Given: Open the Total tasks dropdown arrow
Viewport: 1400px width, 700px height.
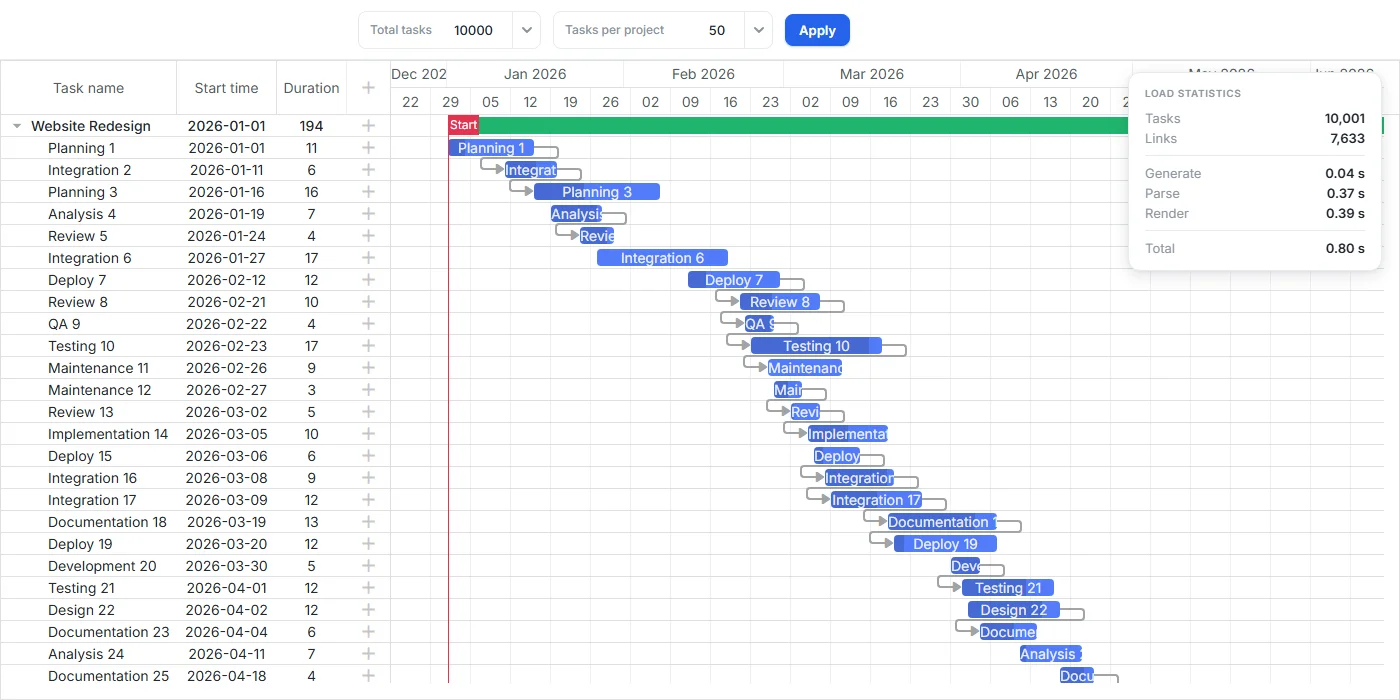Looking at the screenshot, I should pyautogui.click(x=526, y=30).
